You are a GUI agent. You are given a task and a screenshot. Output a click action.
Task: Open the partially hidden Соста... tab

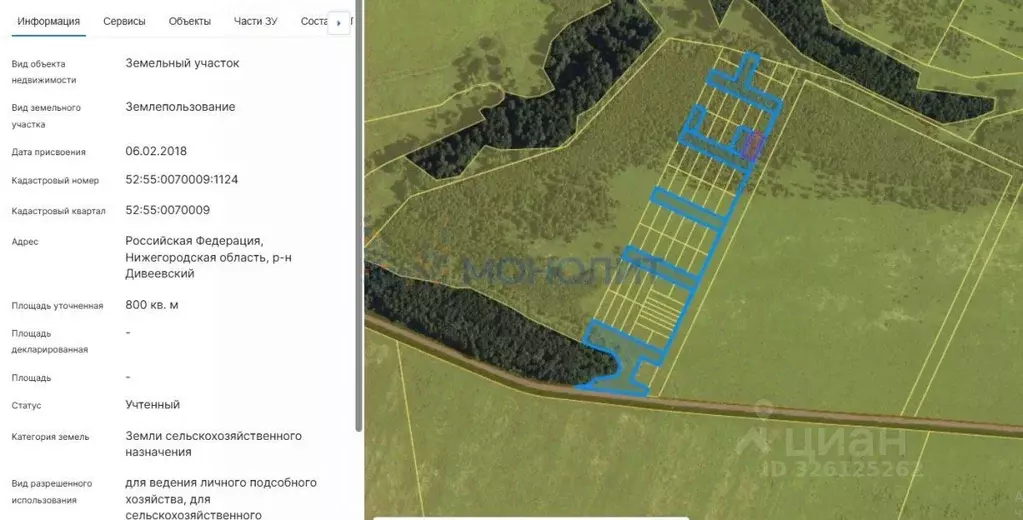[314, 21]
